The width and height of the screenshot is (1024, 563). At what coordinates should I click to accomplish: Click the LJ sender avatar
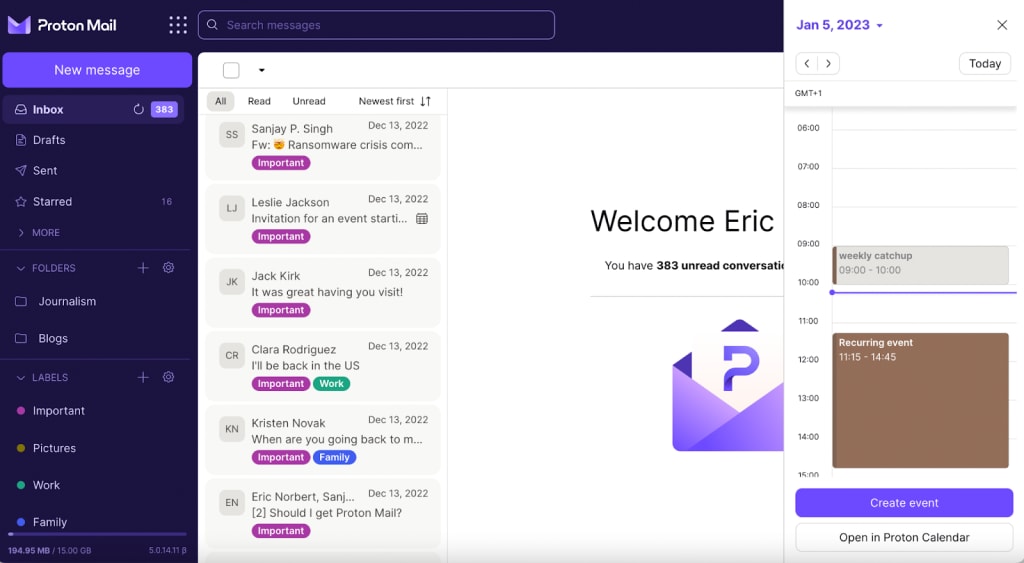(232, 208)
